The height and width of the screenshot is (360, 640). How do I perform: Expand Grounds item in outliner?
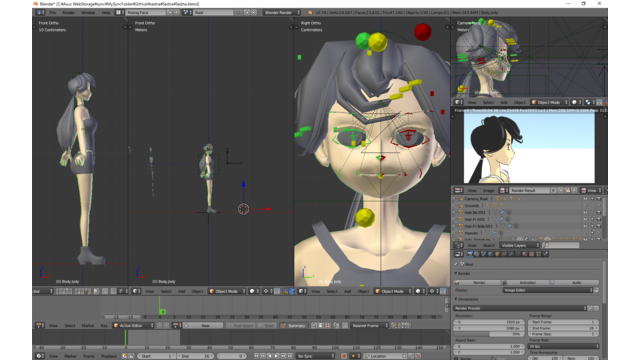coord(454,206)
